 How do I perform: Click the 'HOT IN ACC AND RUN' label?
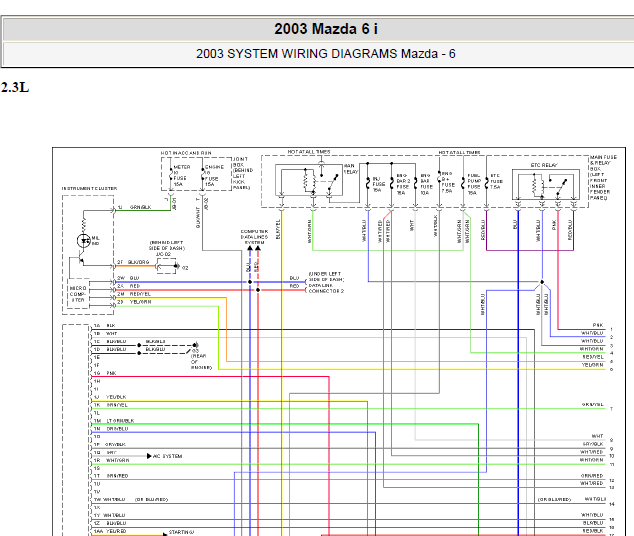(186, 153)
